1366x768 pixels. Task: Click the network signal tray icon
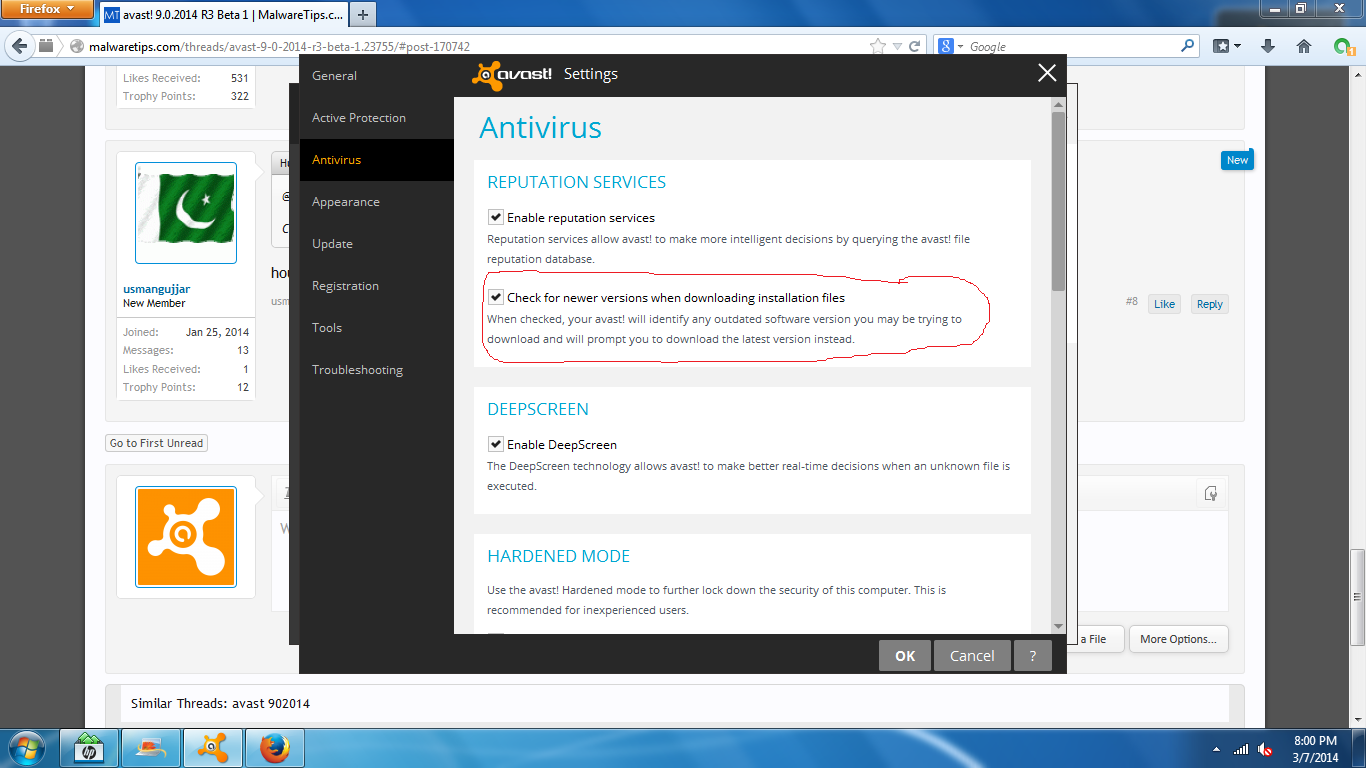pyautogui.click(x=1241, y=748)
